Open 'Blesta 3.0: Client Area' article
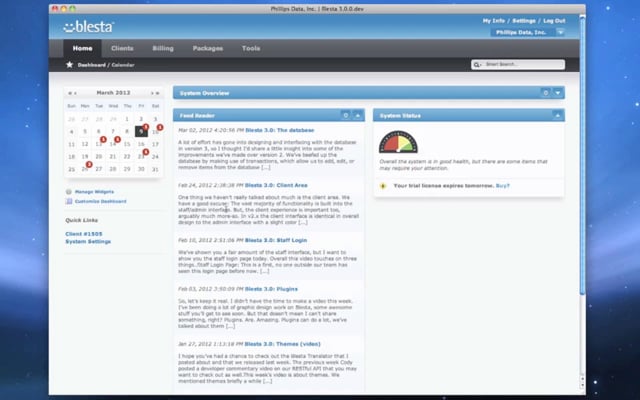Image resolution: width=640 pixels, height=400 pixels. coord(276,185)
